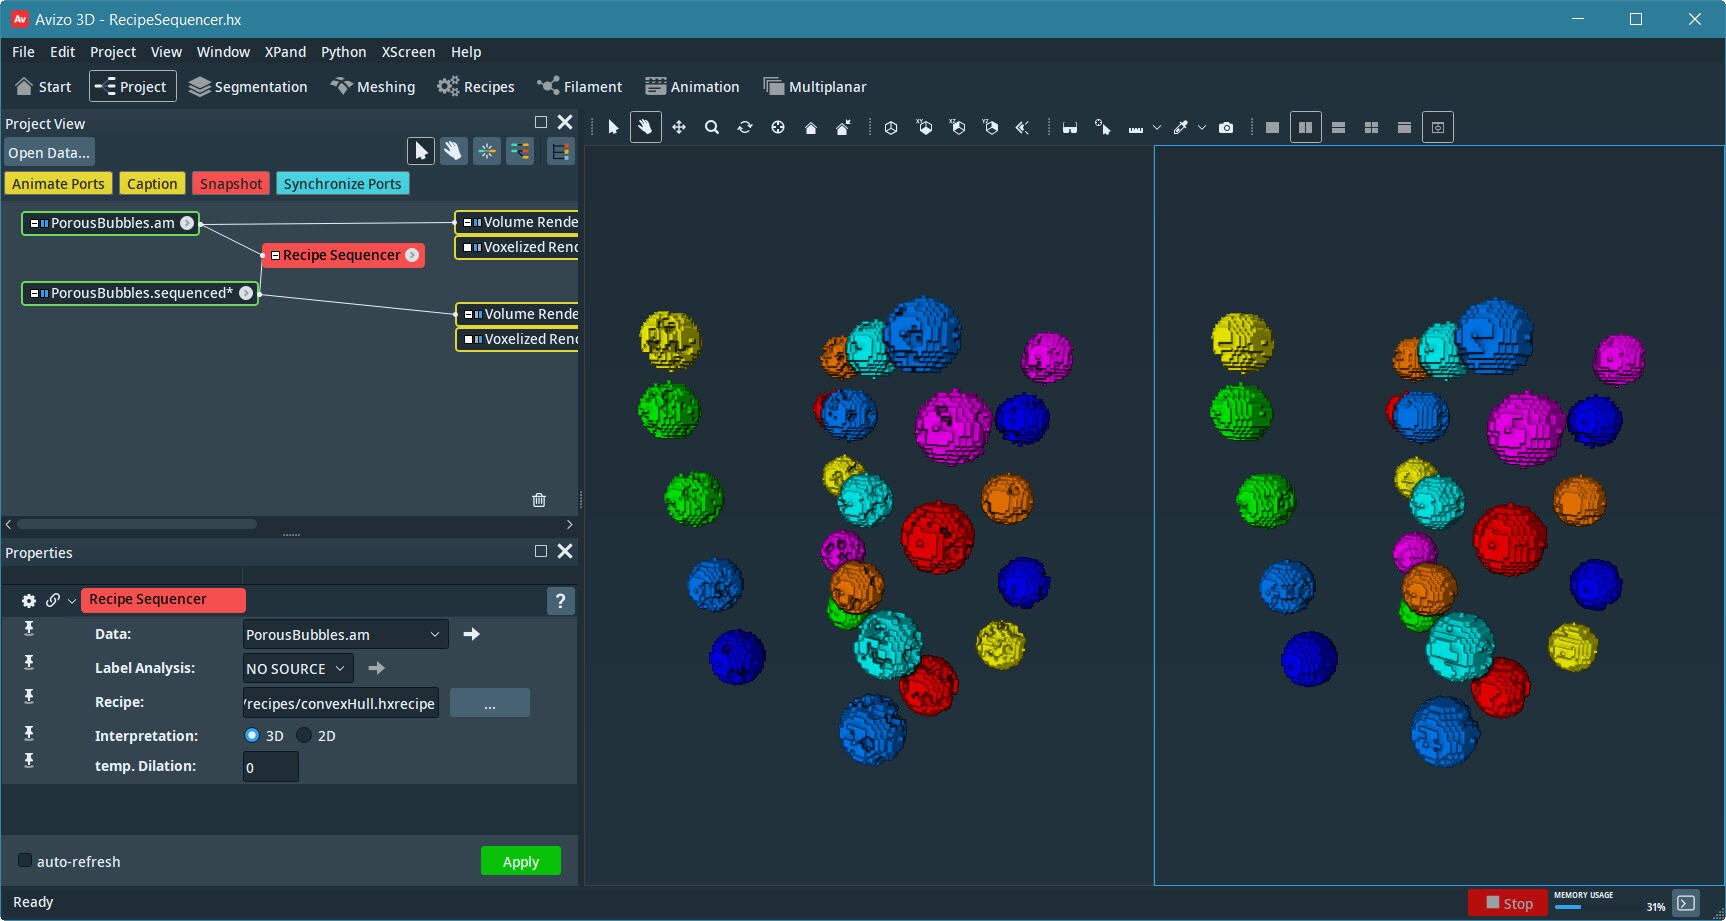Enable the auto-refresh checkbox
The image size is (1726, 921).
pyautogui.click(x=25, y=861)
